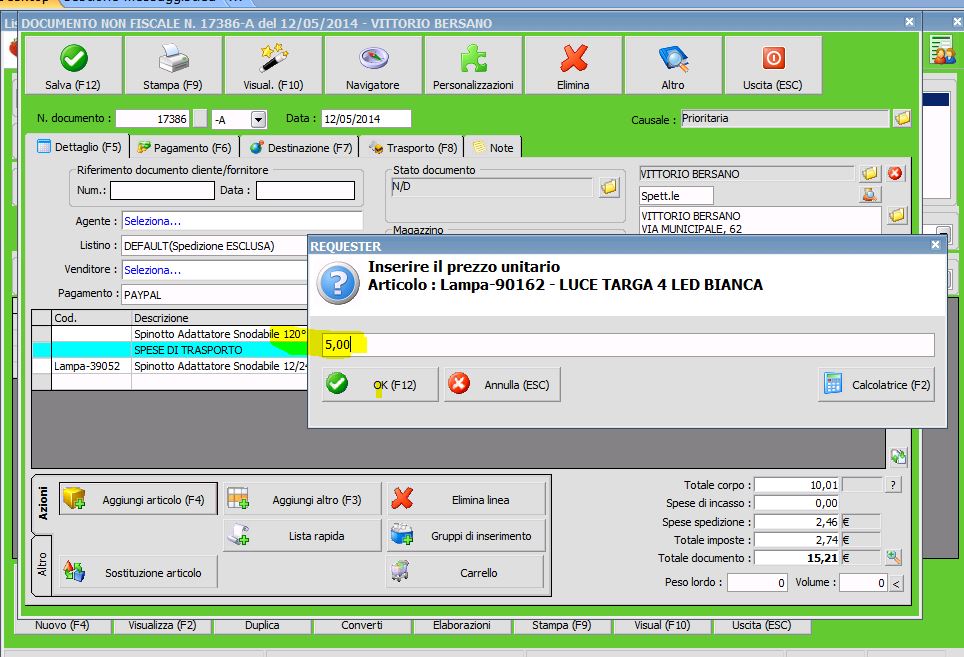964x657 pixels.
Task: Switch to the Trasporto (F8) tab
Action: tap(413, 148)
